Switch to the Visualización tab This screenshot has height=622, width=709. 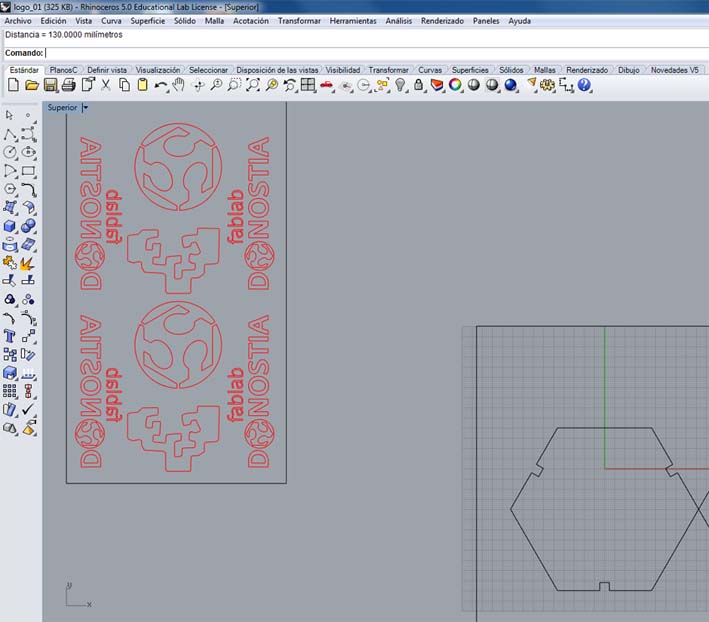pos(158,70)
